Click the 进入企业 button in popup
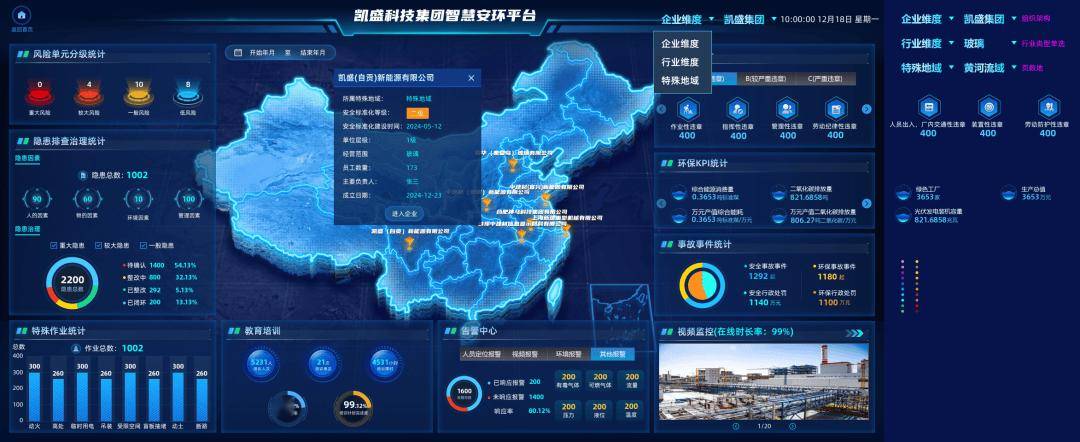 pyautogui.click(x=406, y=213)
